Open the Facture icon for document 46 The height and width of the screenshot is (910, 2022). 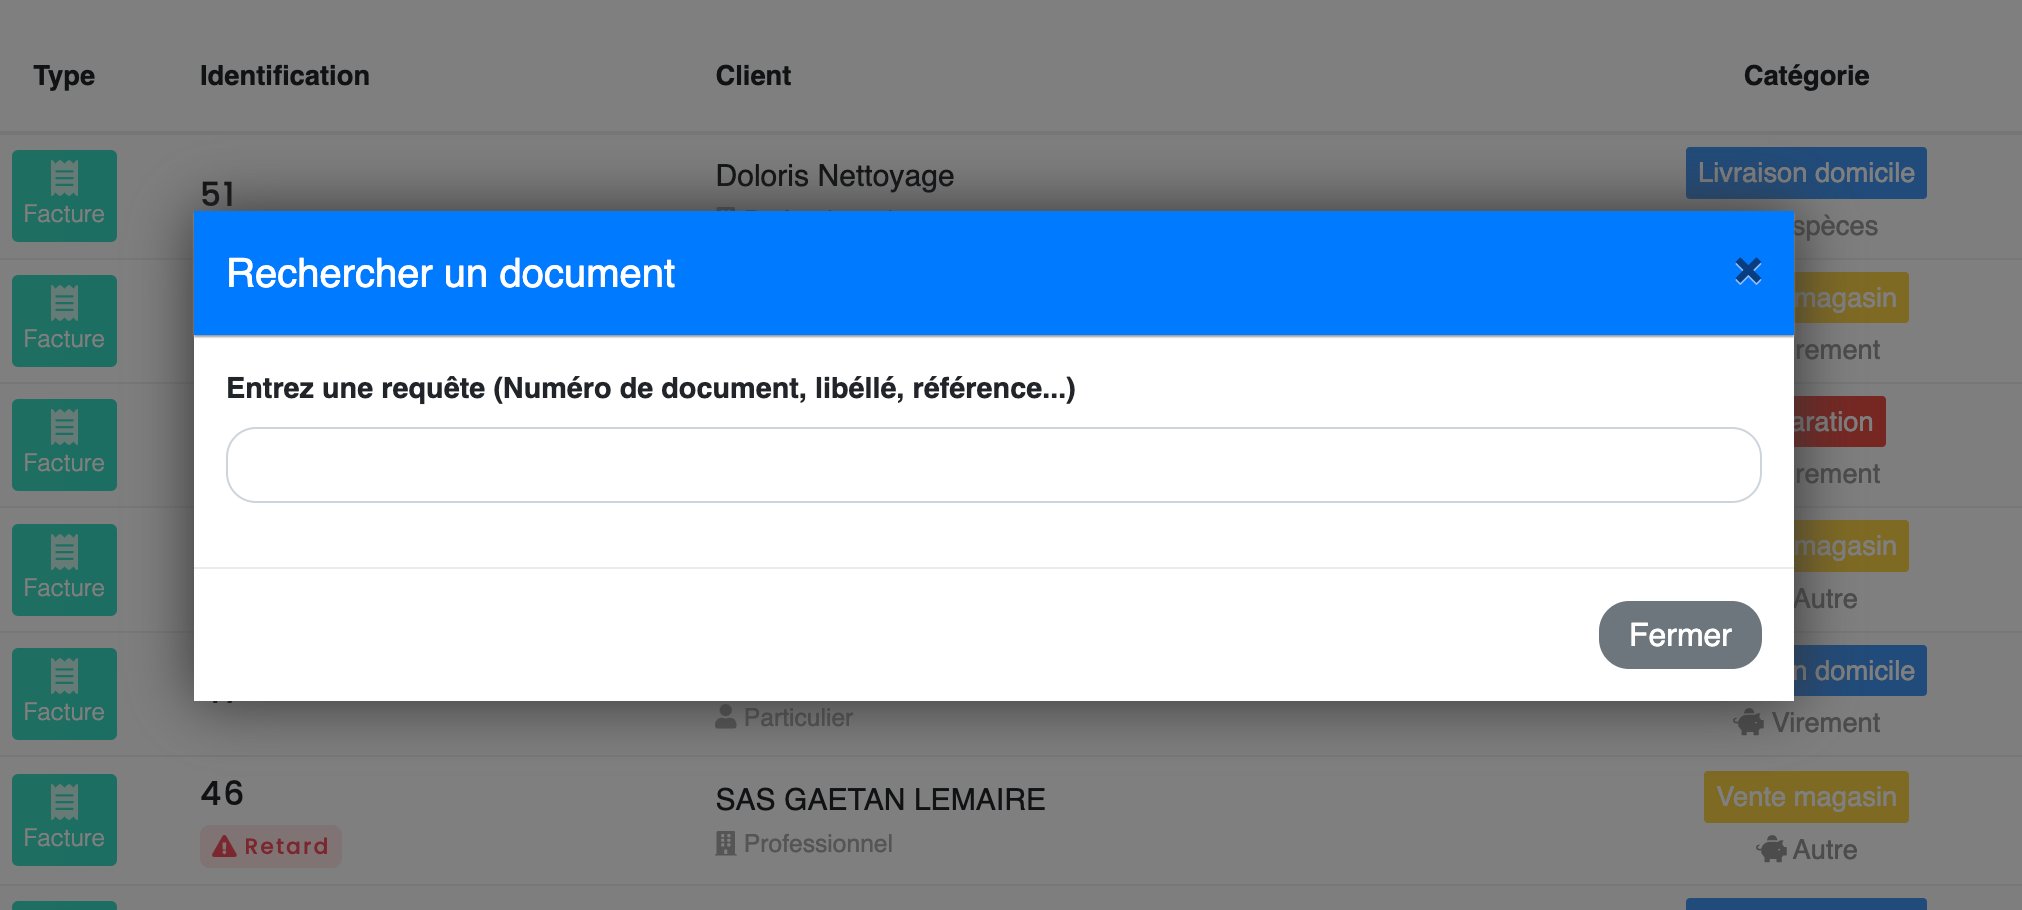pyautogui.click(x=64, y=820)
